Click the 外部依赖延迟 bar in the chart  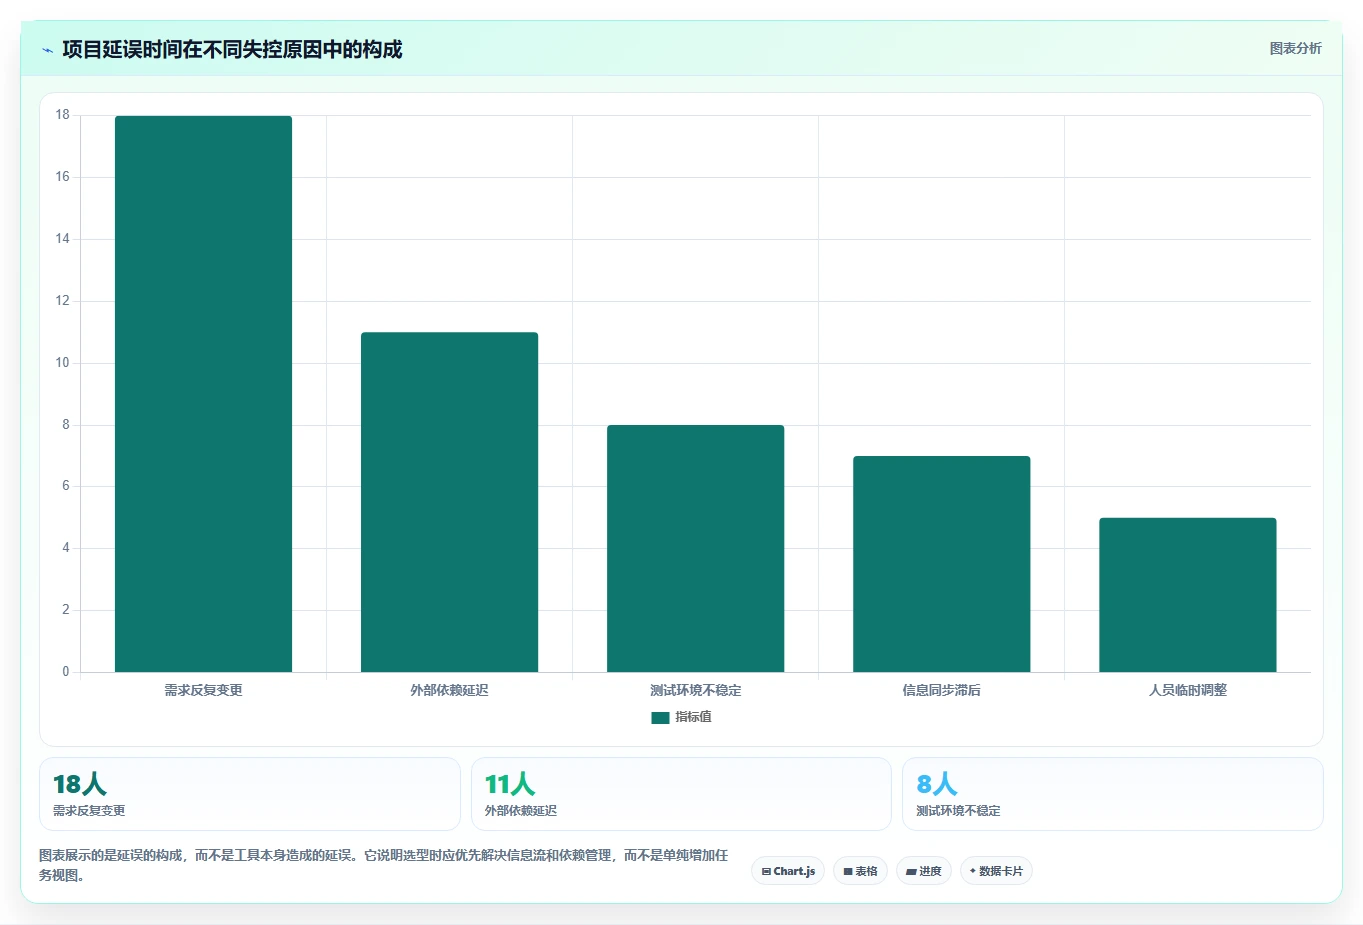(x=450, y=502)
